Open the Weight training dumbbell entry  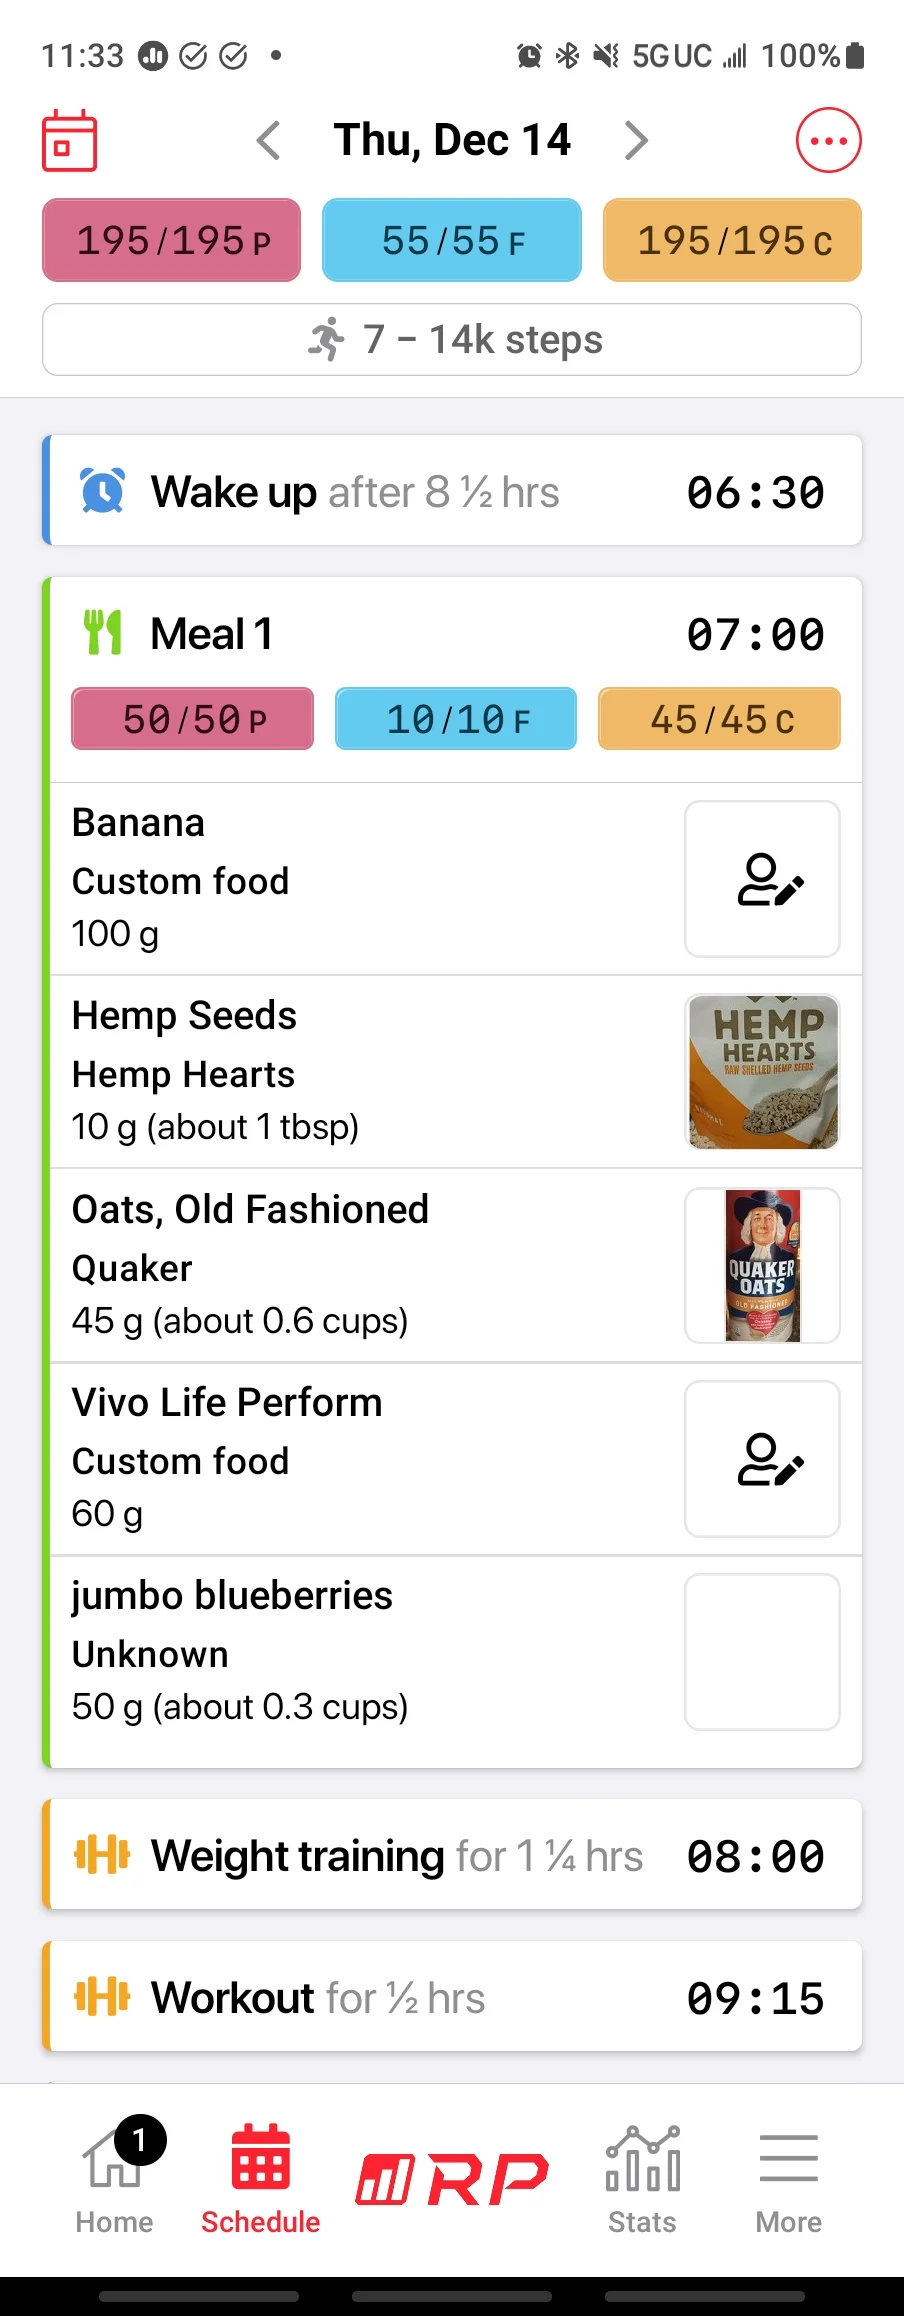[x=452, y=1855]
